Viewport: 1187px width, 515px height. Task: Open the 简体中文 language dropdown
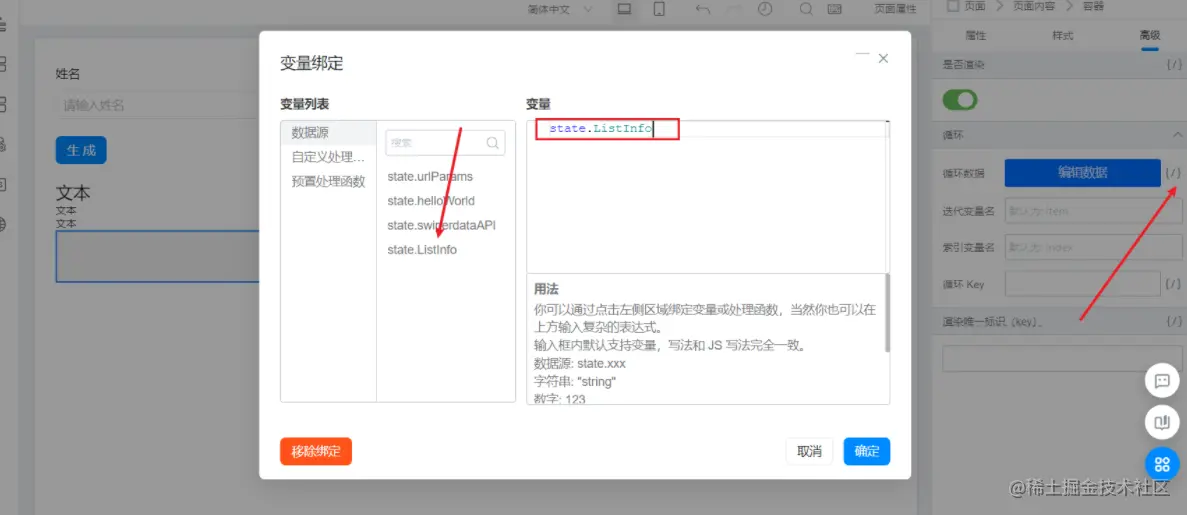[x=560, y=9]
